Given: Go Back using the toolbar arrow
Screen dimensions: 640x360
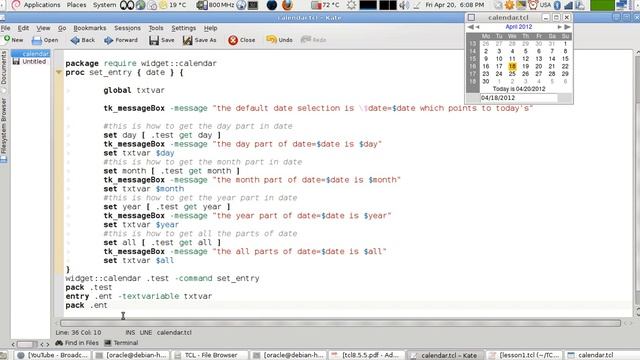Looking at the screenshot, I should pos(82,40).
